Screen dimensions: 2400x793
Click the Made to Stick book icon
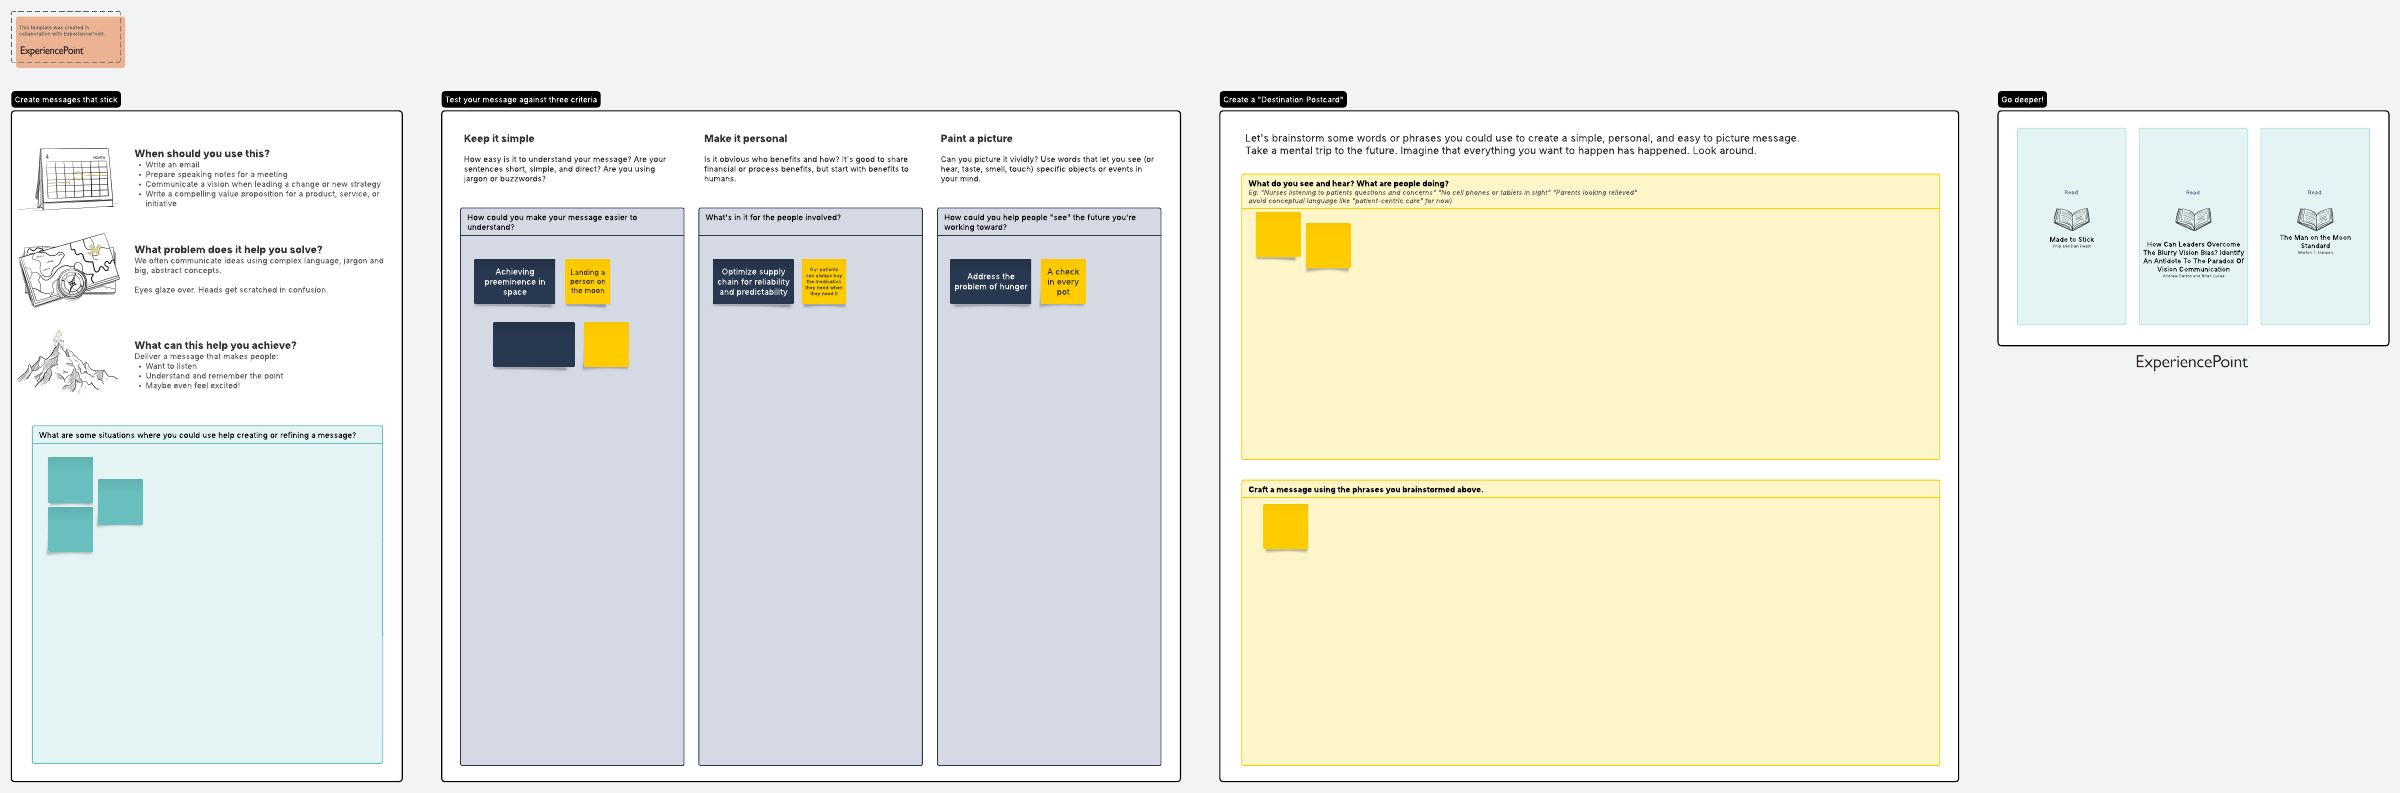click(x=2071, y=219)
